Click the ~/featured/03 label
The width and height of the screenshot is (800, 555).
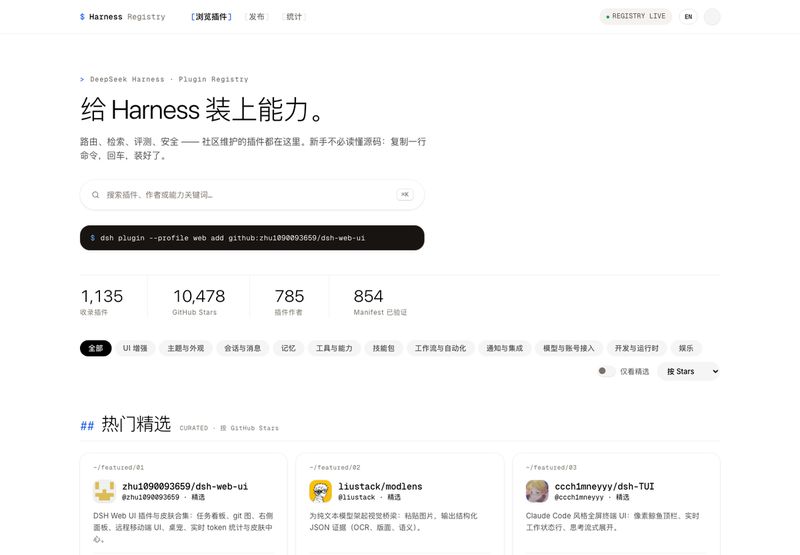tap(551, 467)
